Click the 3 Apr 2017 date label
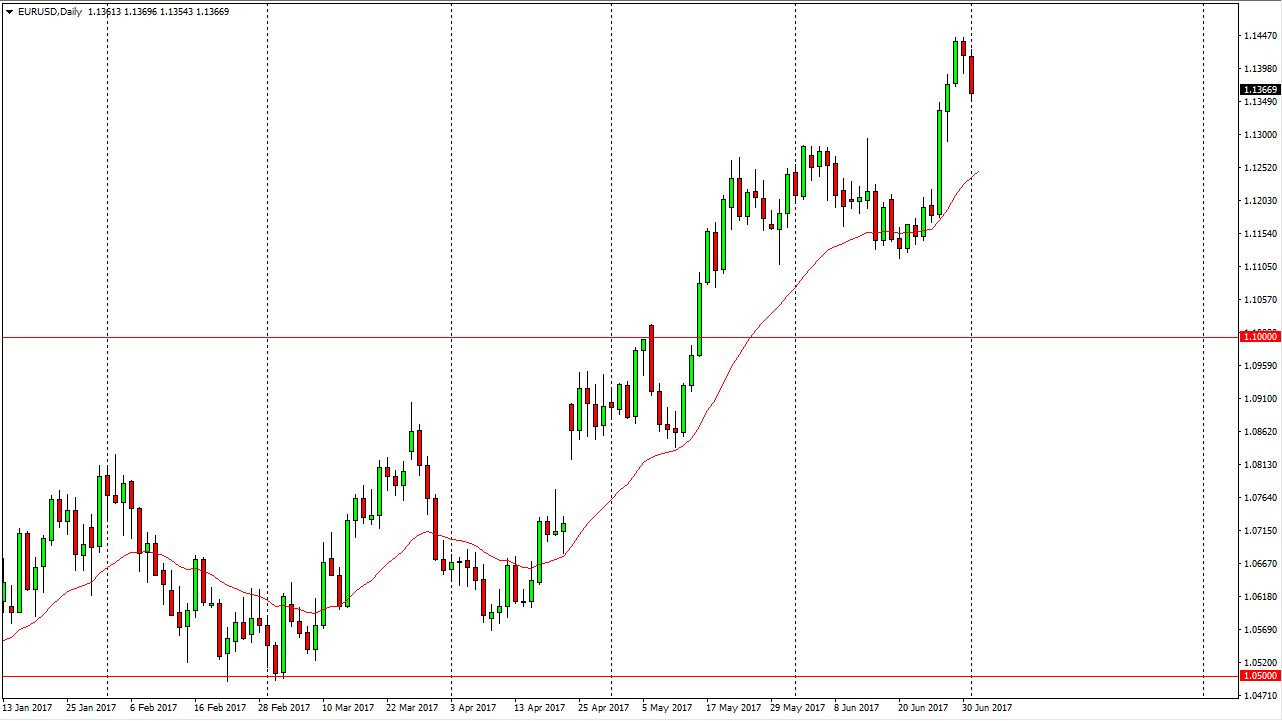 point(475,708)
